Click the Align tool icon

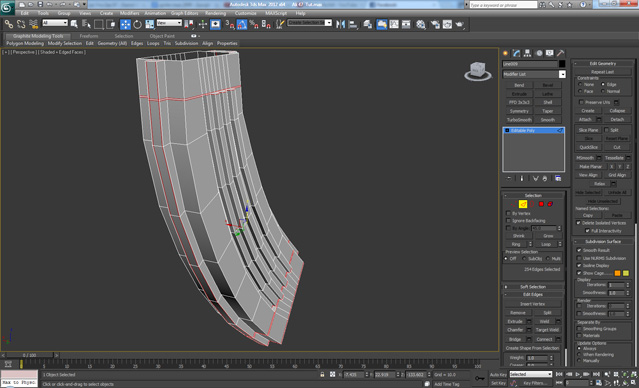pos(353,24)
